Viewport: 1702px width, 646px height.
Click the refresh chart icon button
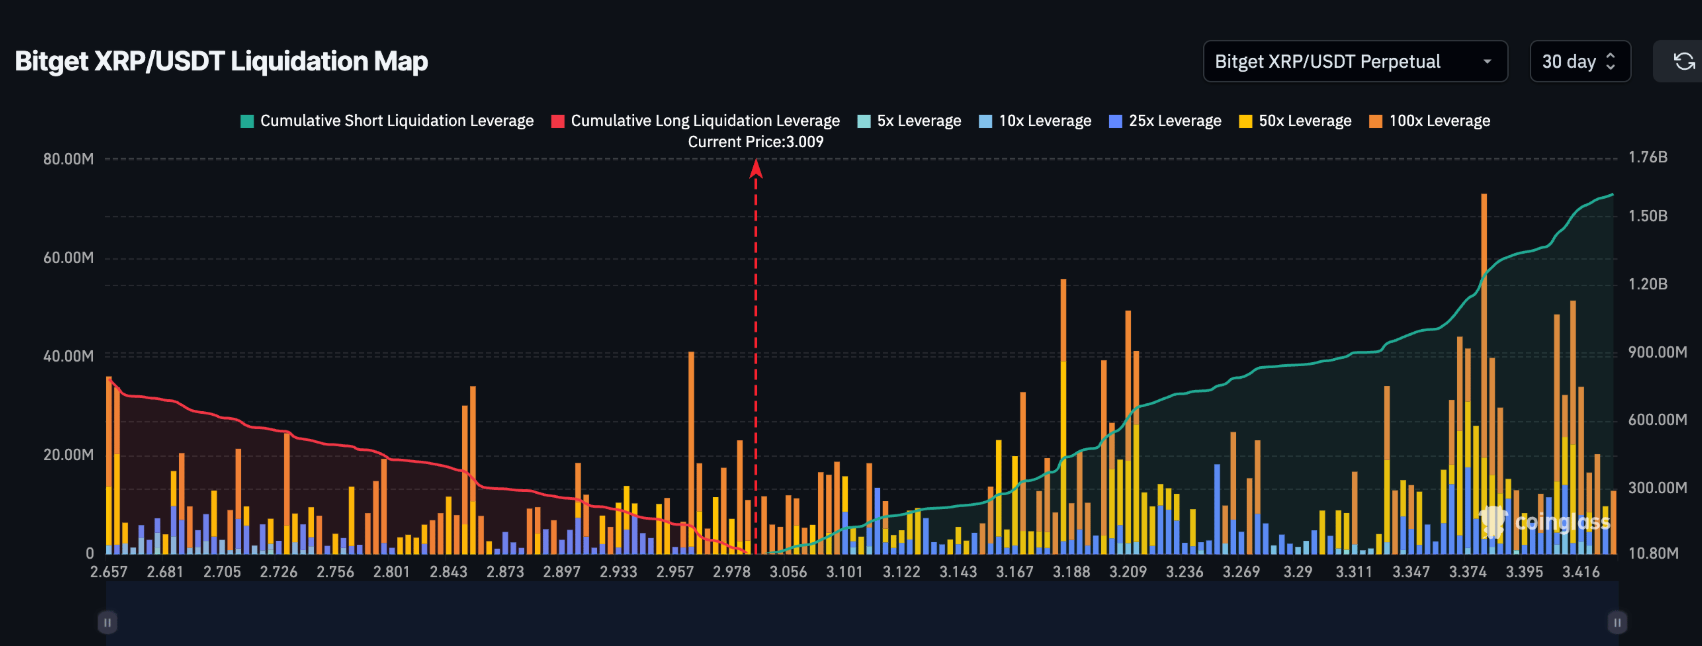[1684, 62]
